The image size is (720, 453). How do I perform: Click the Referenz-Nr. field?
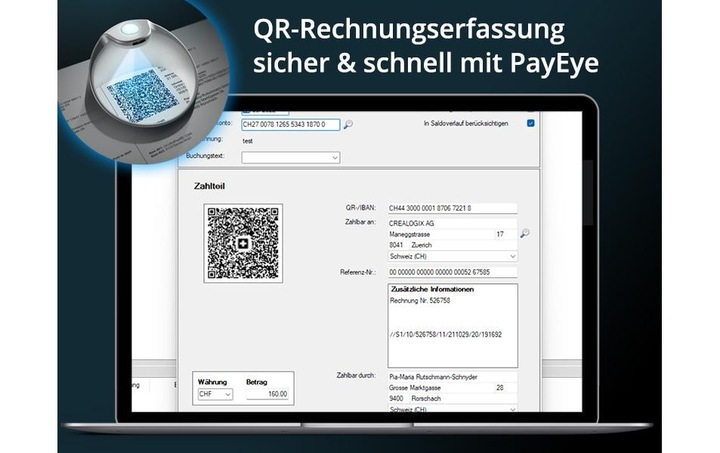point(453,272)
